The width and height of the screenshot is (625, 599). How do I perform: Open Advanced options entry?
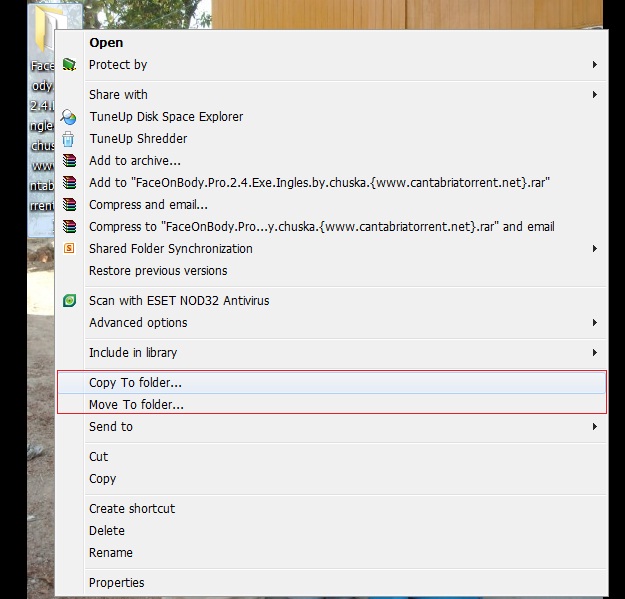(332, 322)
